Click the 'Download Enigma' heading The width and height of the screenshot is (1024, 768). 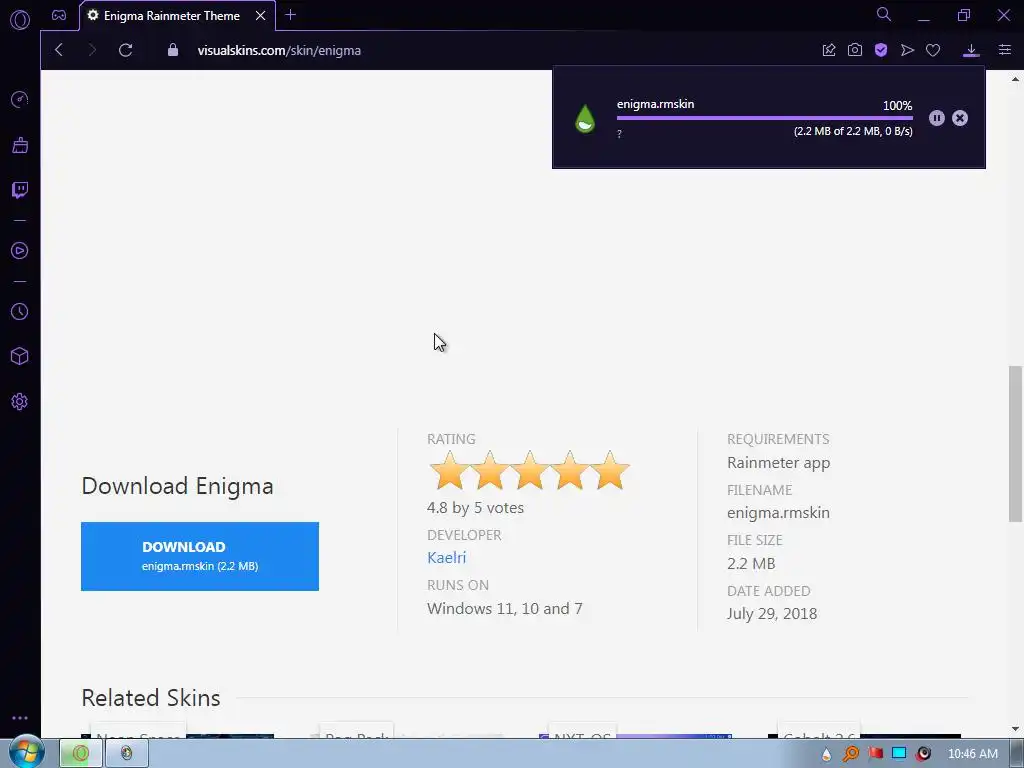tap(178, 487)
